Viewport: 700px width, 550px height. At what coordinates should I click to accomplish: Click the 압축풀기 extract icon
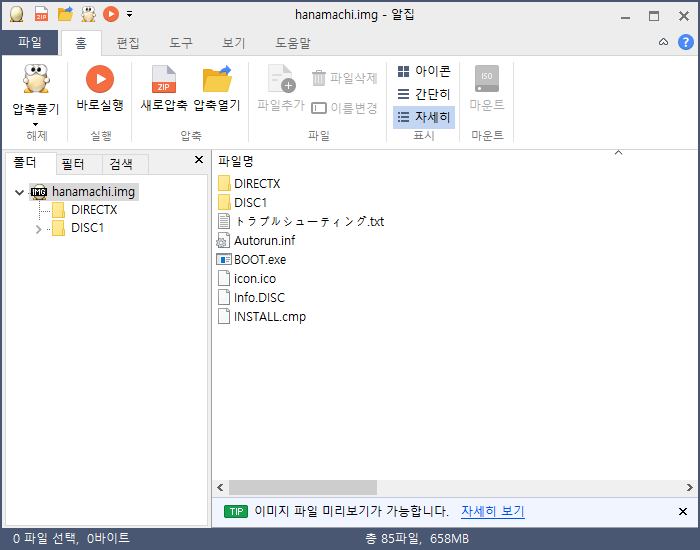tap(36, 79)
